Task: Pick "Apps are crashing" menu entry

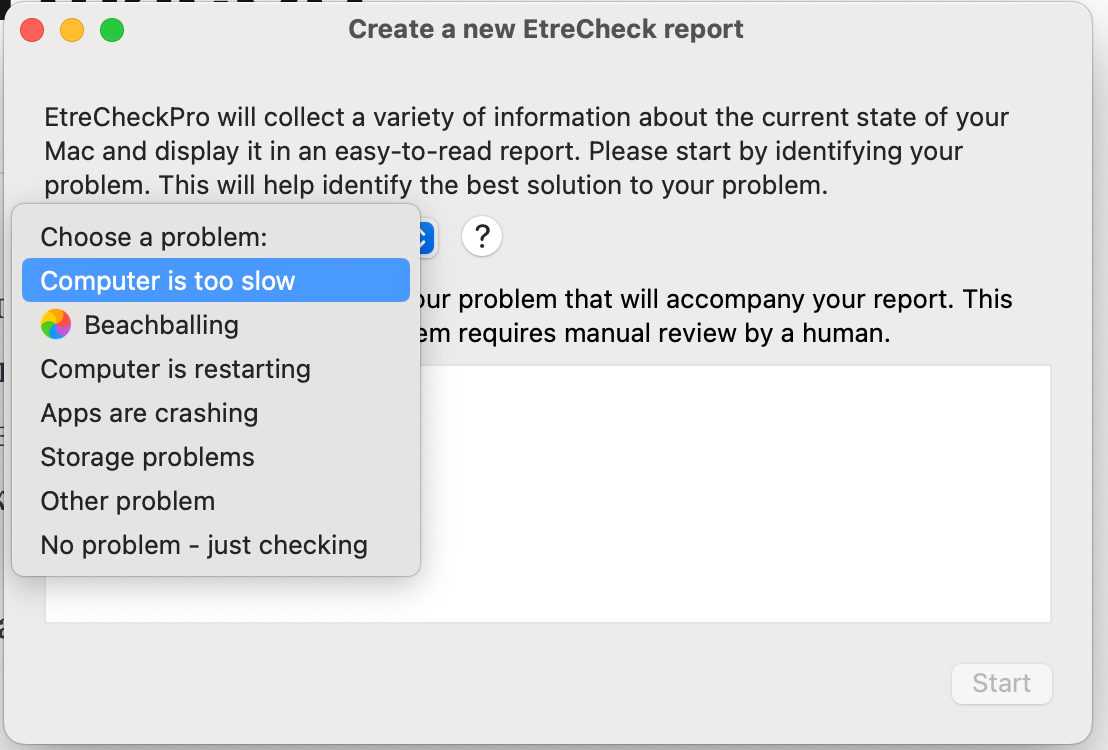Action: (216, 413)
